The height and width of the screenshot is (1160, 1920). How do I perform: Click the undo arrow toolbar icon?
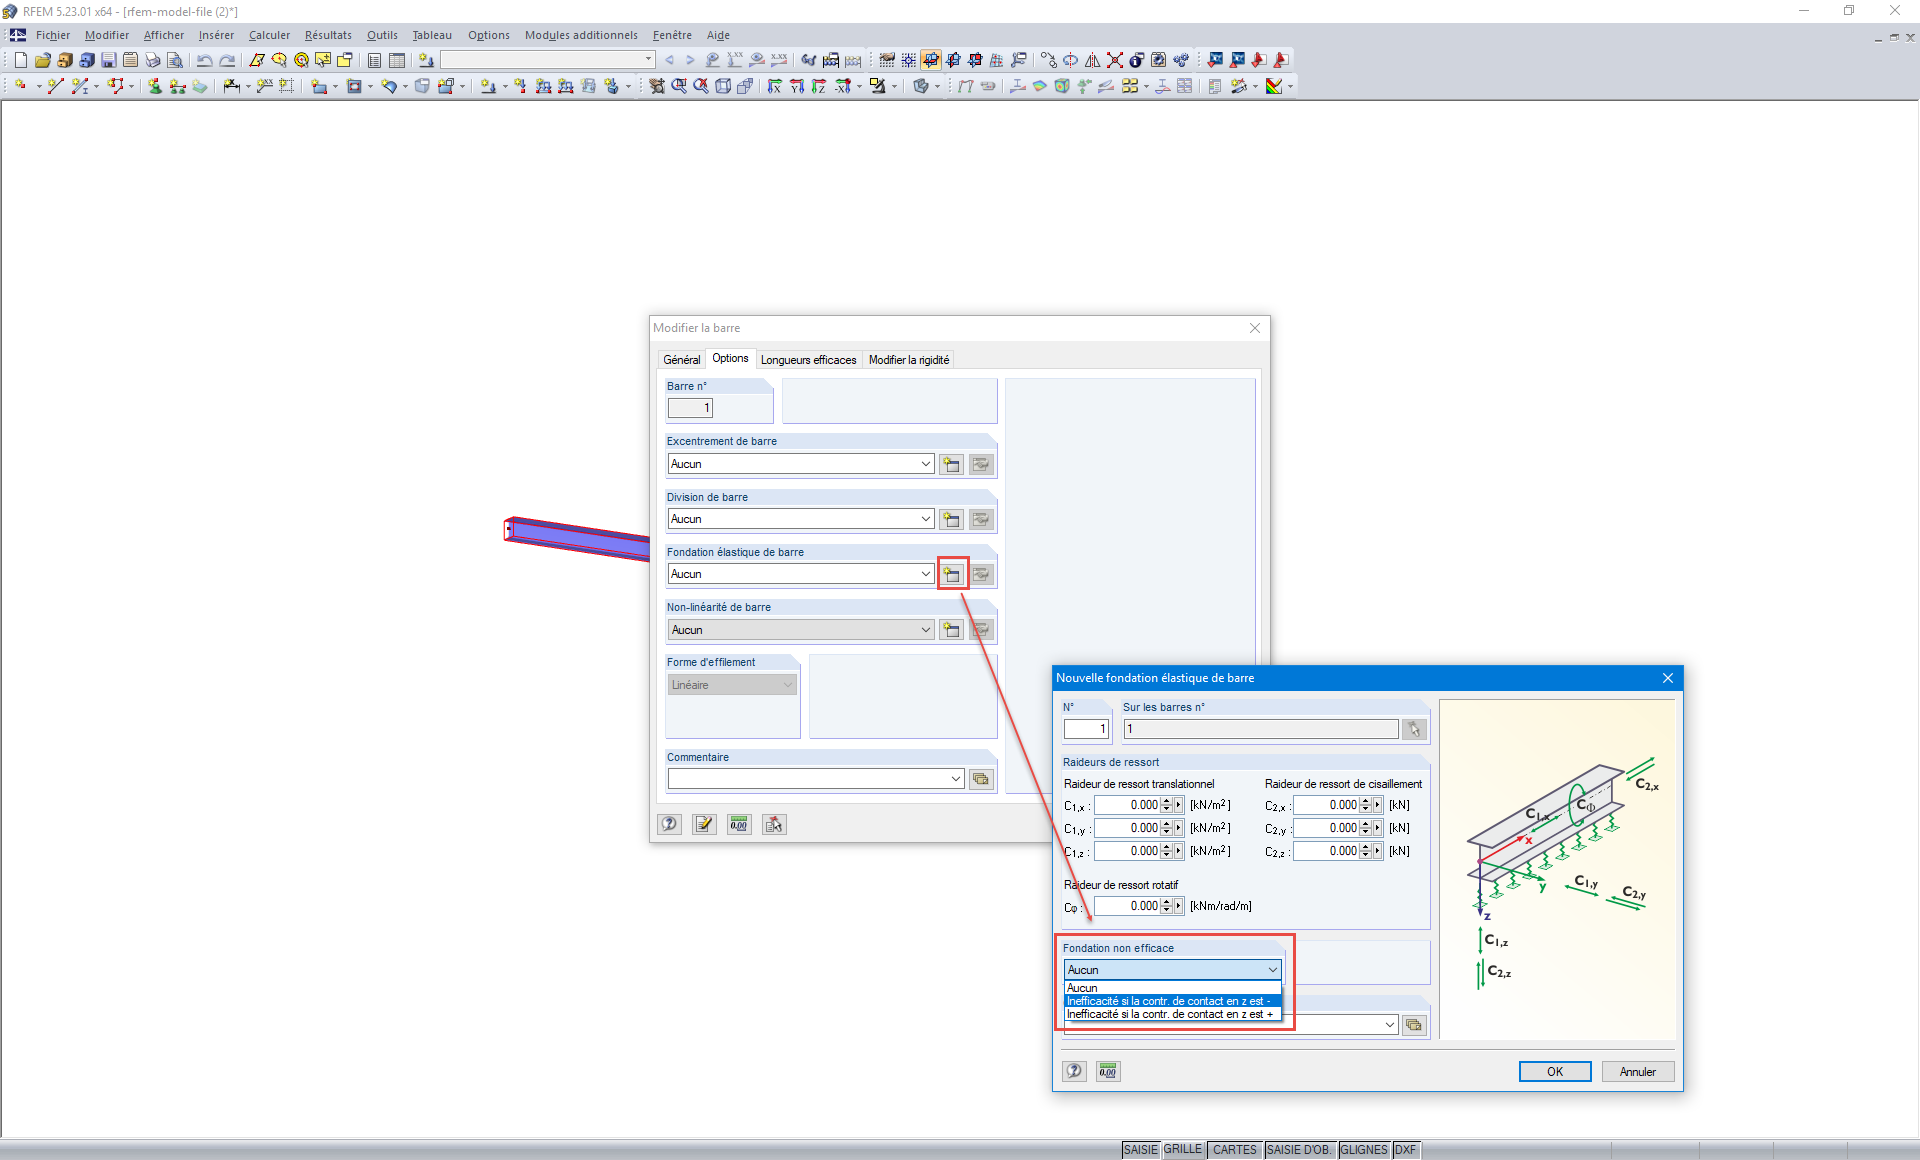[x=204, y=60]
